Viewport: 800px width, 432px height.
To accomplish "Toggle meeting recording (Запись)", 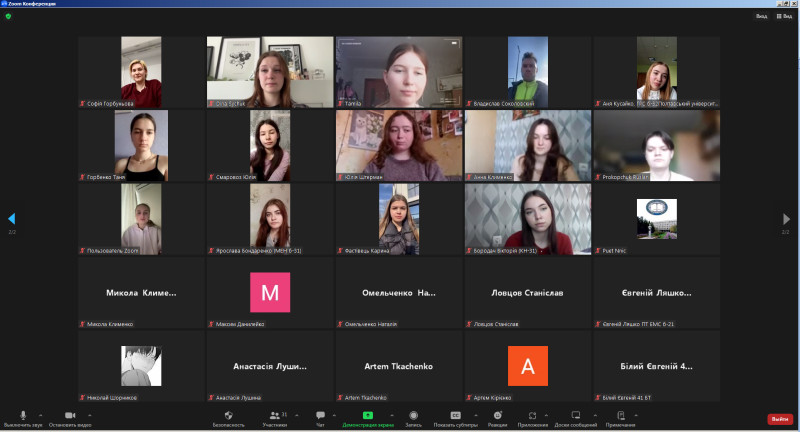I will click(413, 415).
